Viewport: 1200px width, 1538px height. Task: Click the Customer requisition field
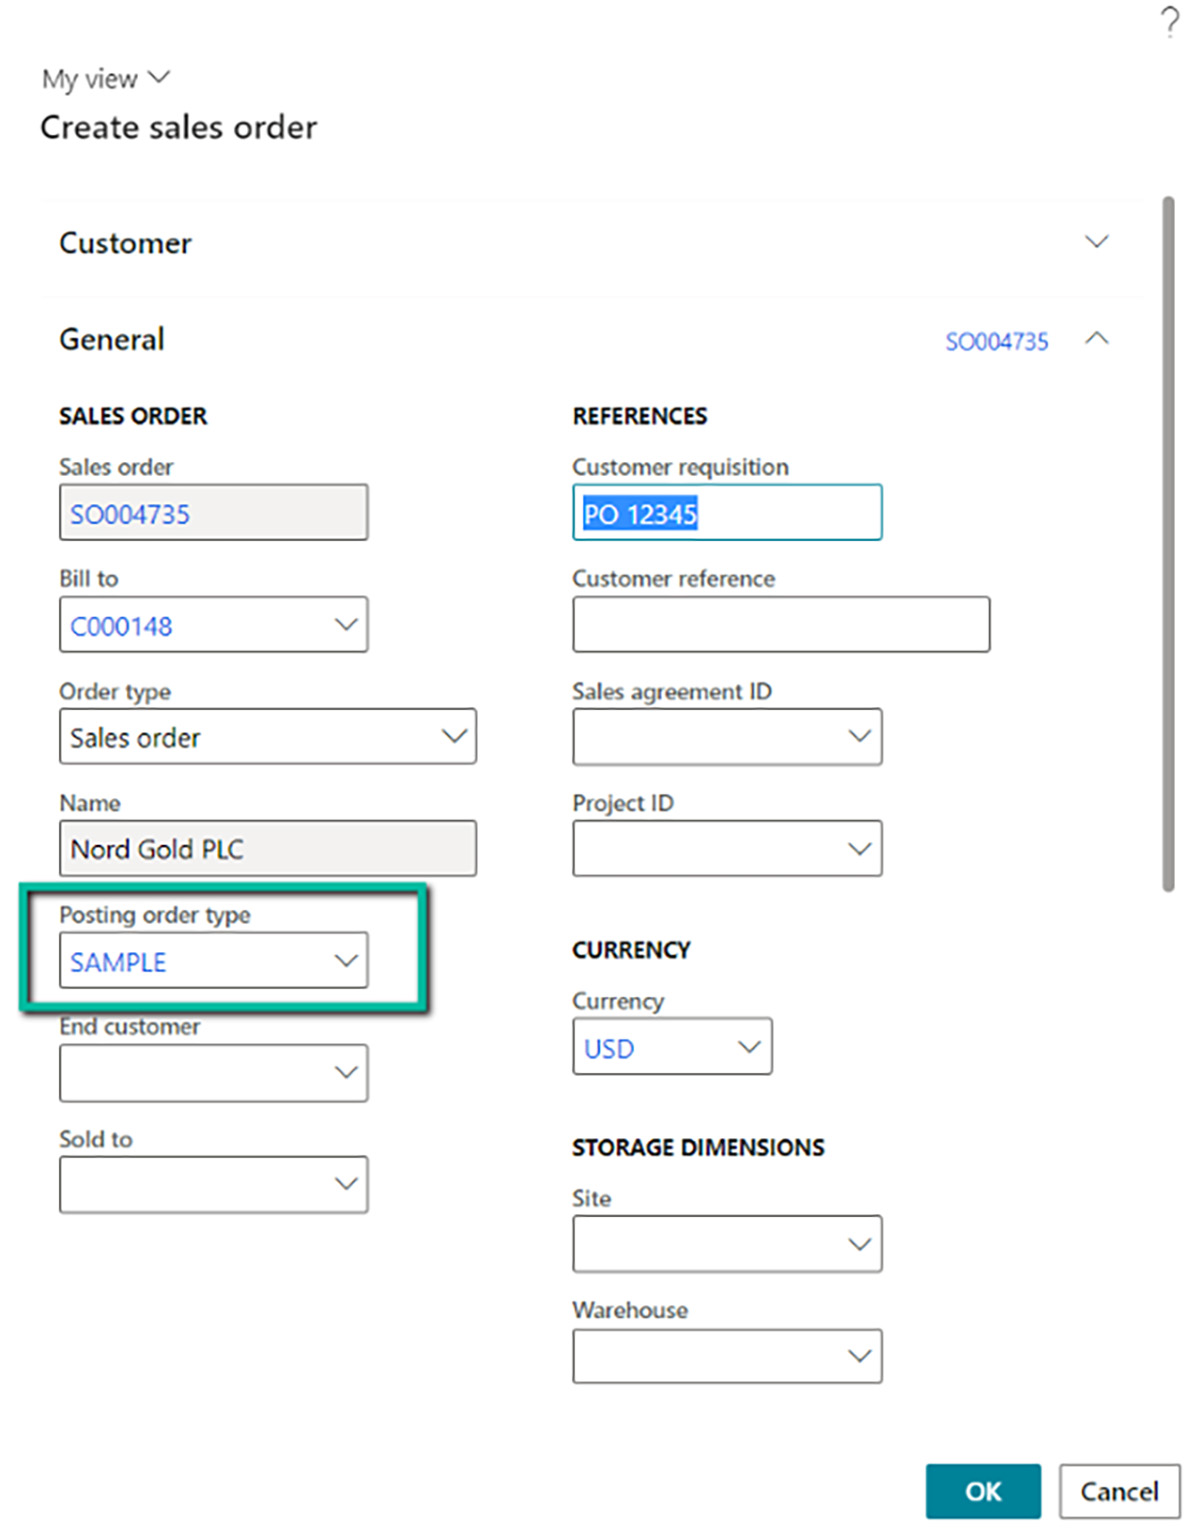(x=727, y=513)
